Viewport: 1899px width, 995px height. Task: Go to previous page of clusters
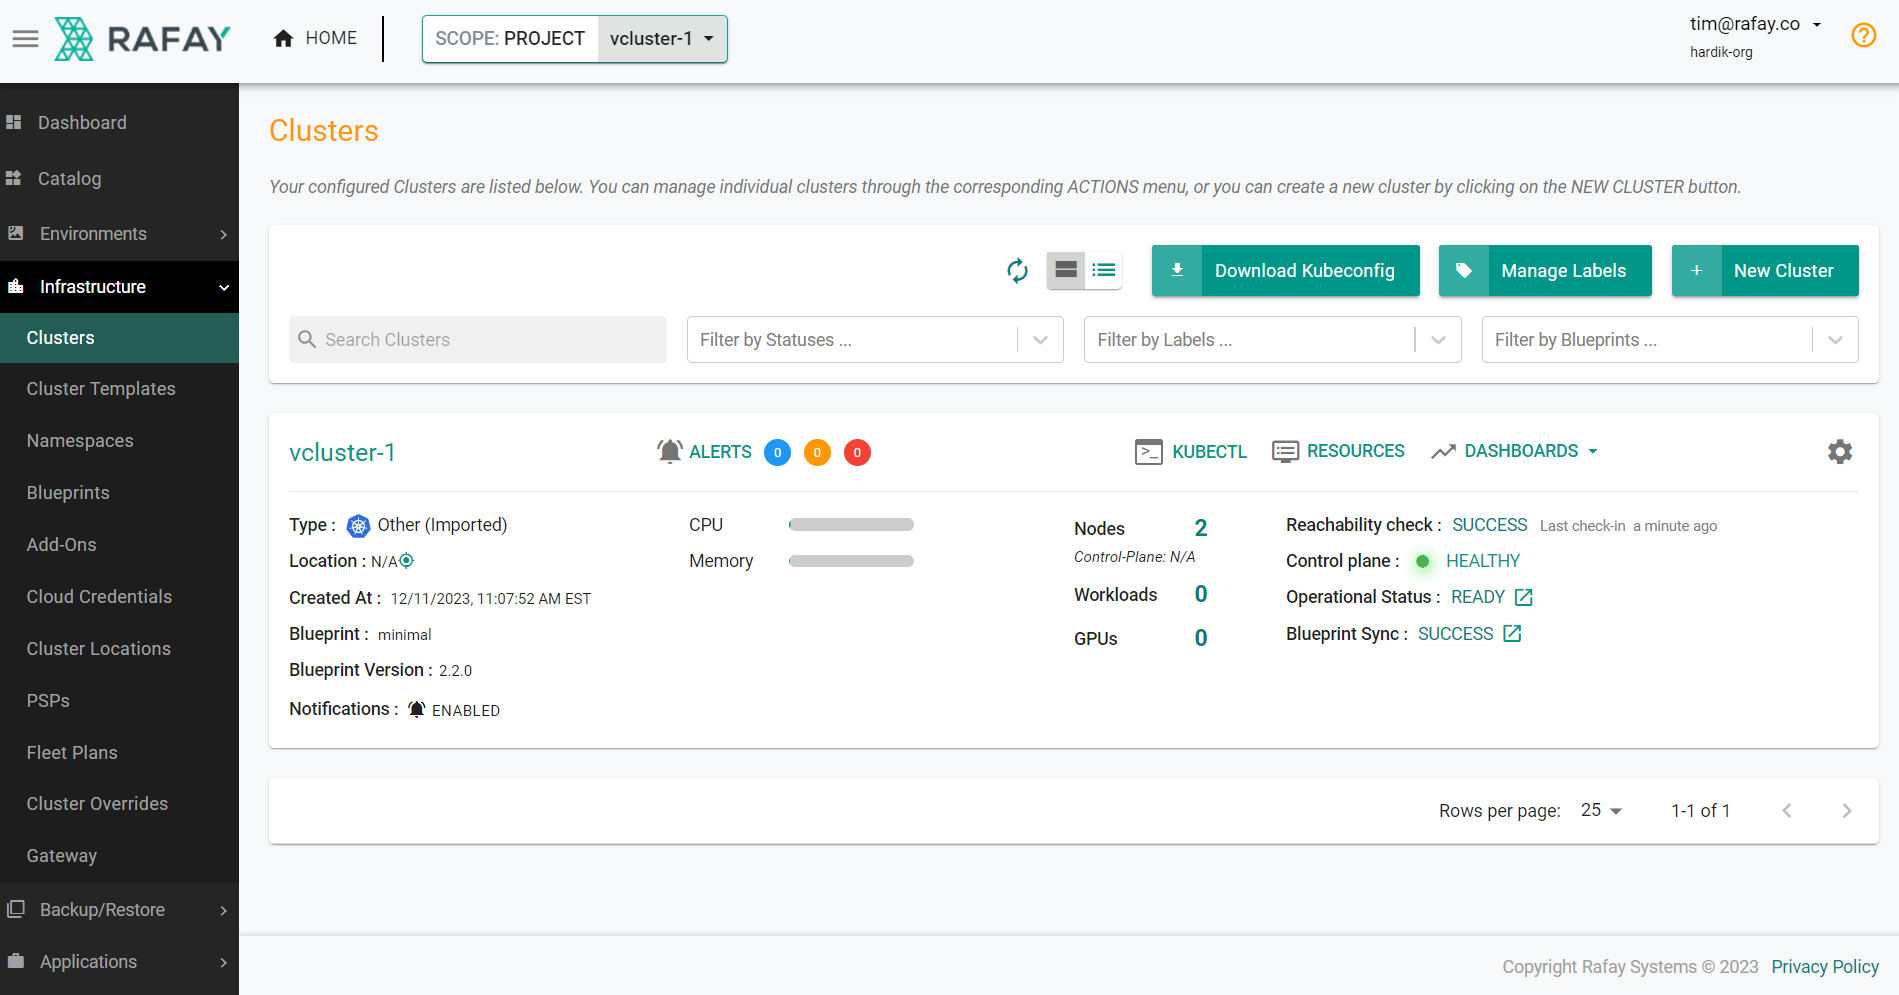tap(1787, 810)
